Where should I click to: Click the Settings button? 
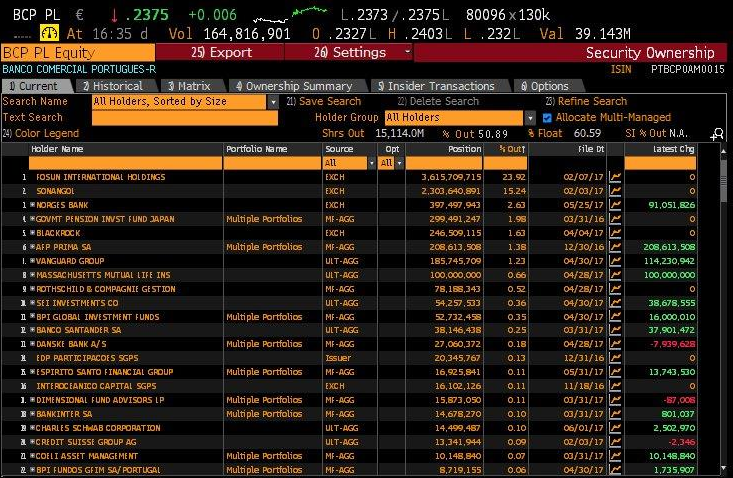pyautogui.click(x=350, y=52)
